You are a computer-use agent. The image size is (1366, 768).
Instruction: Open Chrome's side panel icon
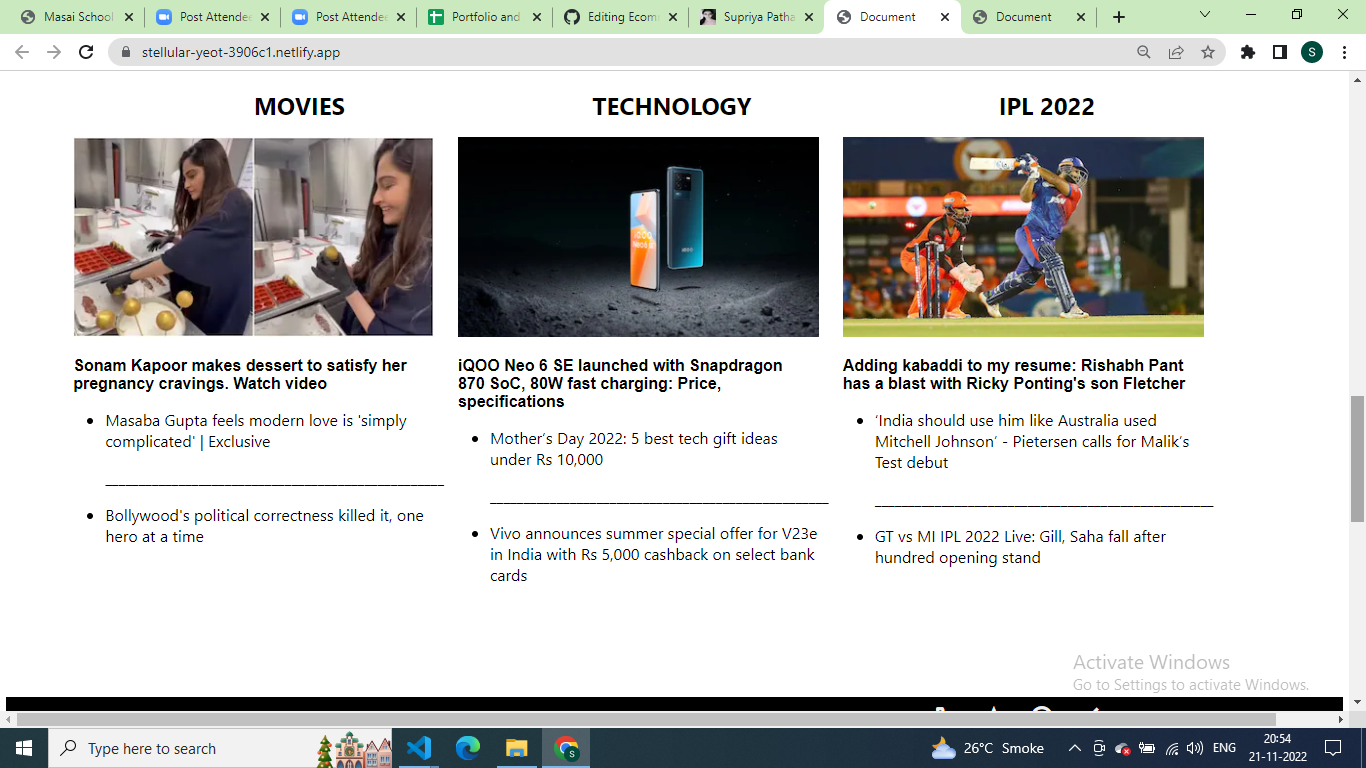pos(1281,52)
